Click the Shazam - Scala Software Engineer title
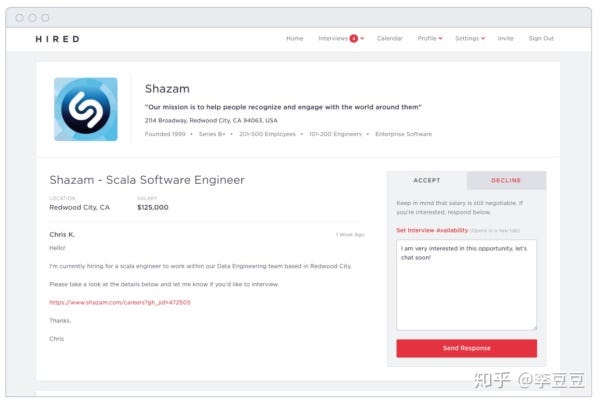 [x=147, y=180]
